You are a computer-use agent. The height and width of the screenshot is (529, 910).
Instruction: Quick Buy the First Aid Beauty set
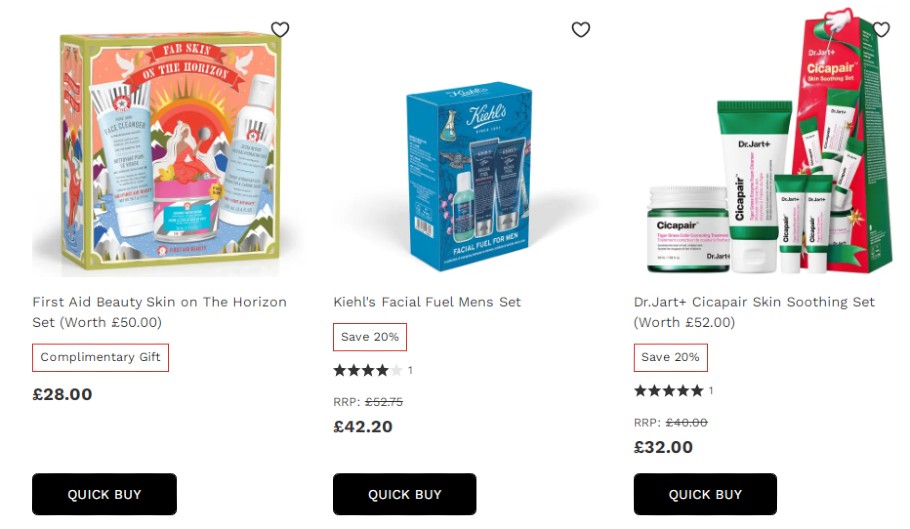click(104, 494)
